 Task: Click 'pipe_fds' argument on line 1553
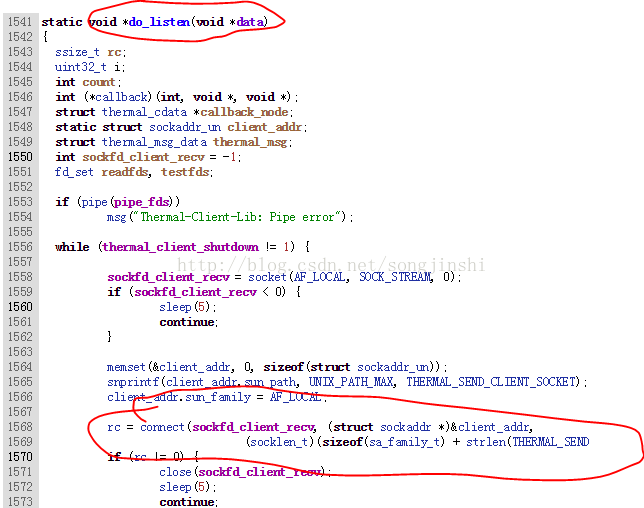point(142,202)
